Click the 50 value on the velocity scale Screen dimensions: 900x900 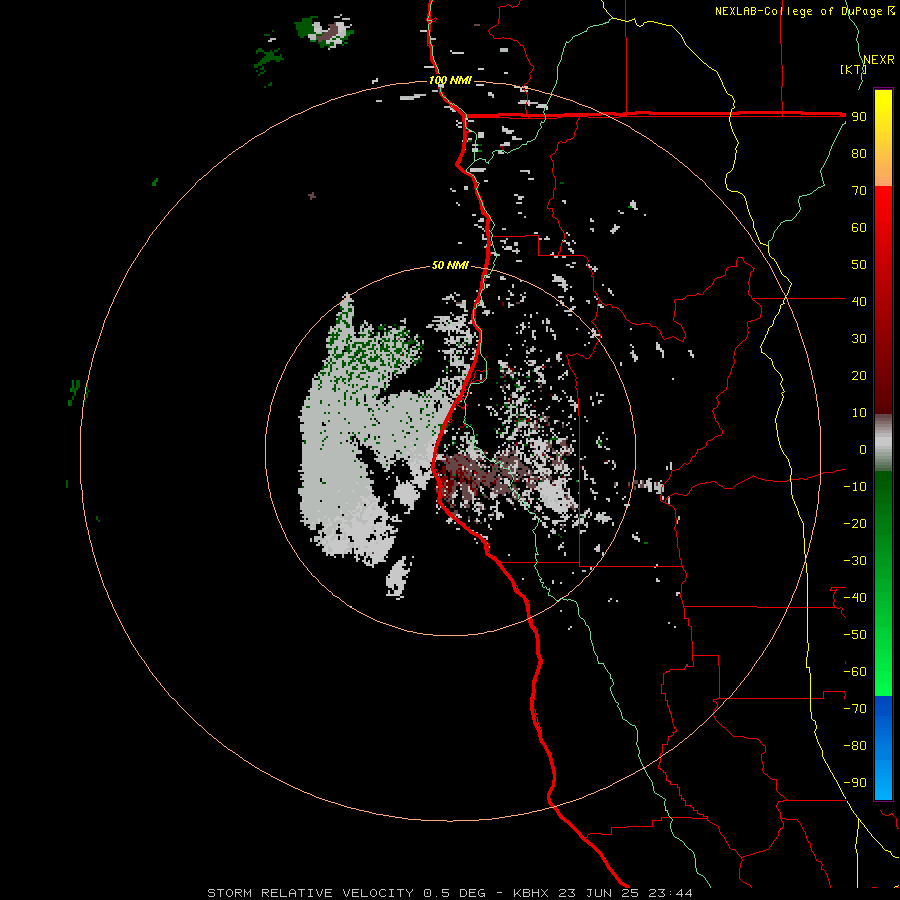[x=859, y=265]
